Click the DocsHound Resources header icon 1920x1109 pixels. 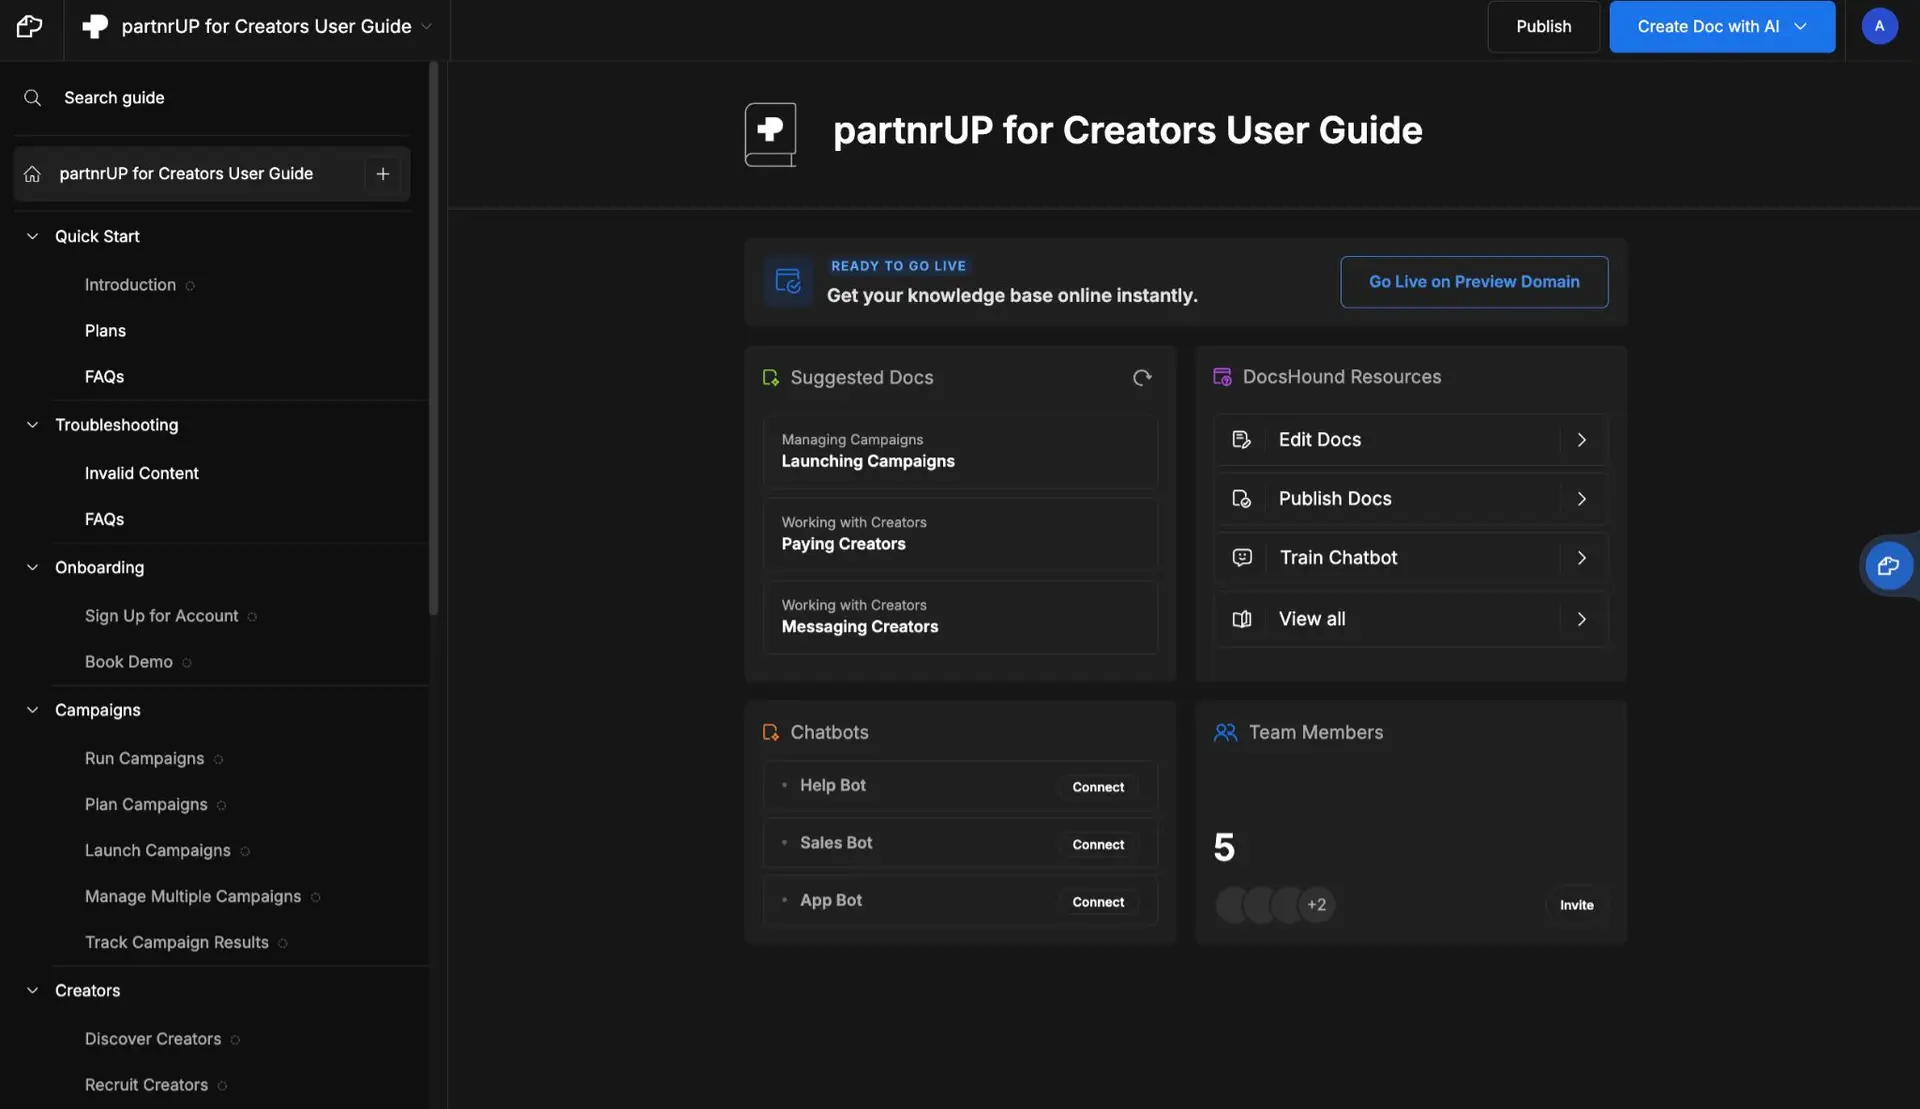(1222, 377)
